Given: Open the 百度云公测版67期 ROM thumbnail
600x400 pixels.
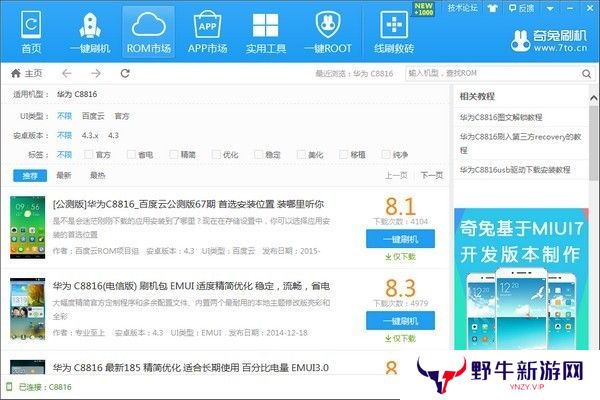Looking at the screenshot, I should (28, 227).
